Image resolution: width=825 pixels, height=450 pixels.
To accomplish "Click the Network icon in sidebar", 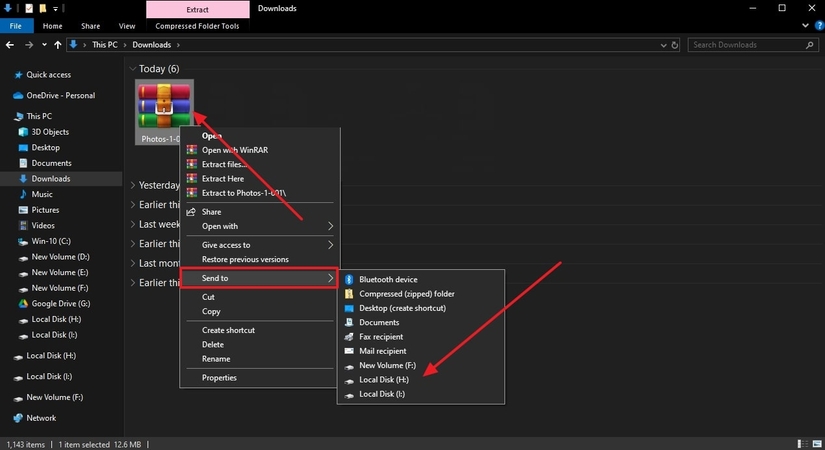I will 18,418.
